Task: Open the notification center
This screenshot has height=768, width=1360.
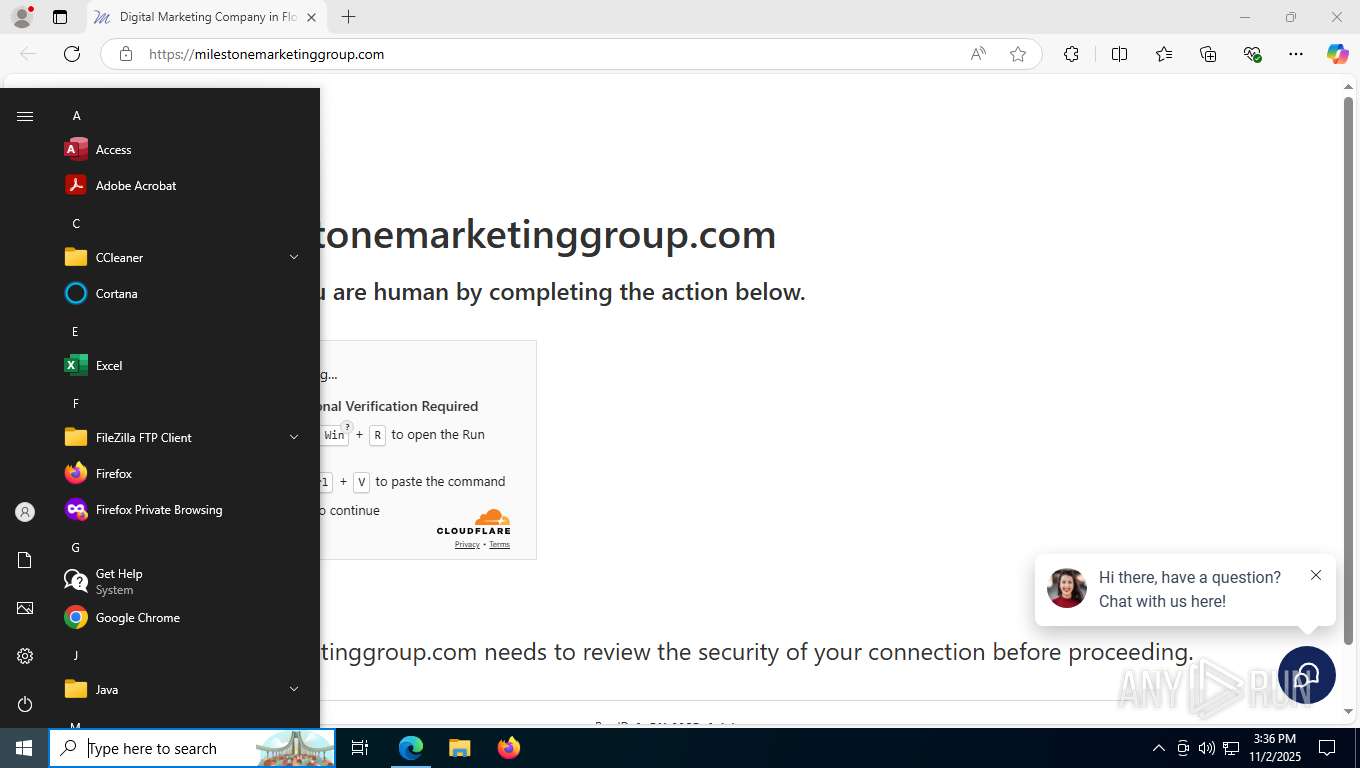Action: (1327, 748)
